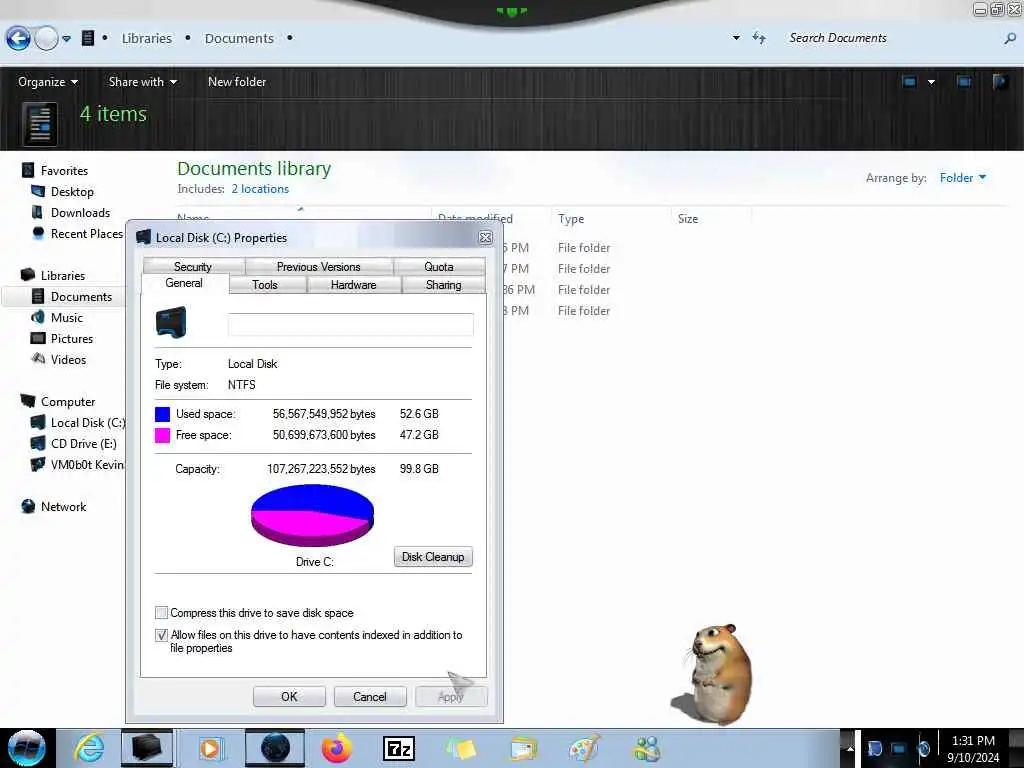Sort by the Type column header
The width and height of the screenshot is (1024, 768).
click(571, 219)
